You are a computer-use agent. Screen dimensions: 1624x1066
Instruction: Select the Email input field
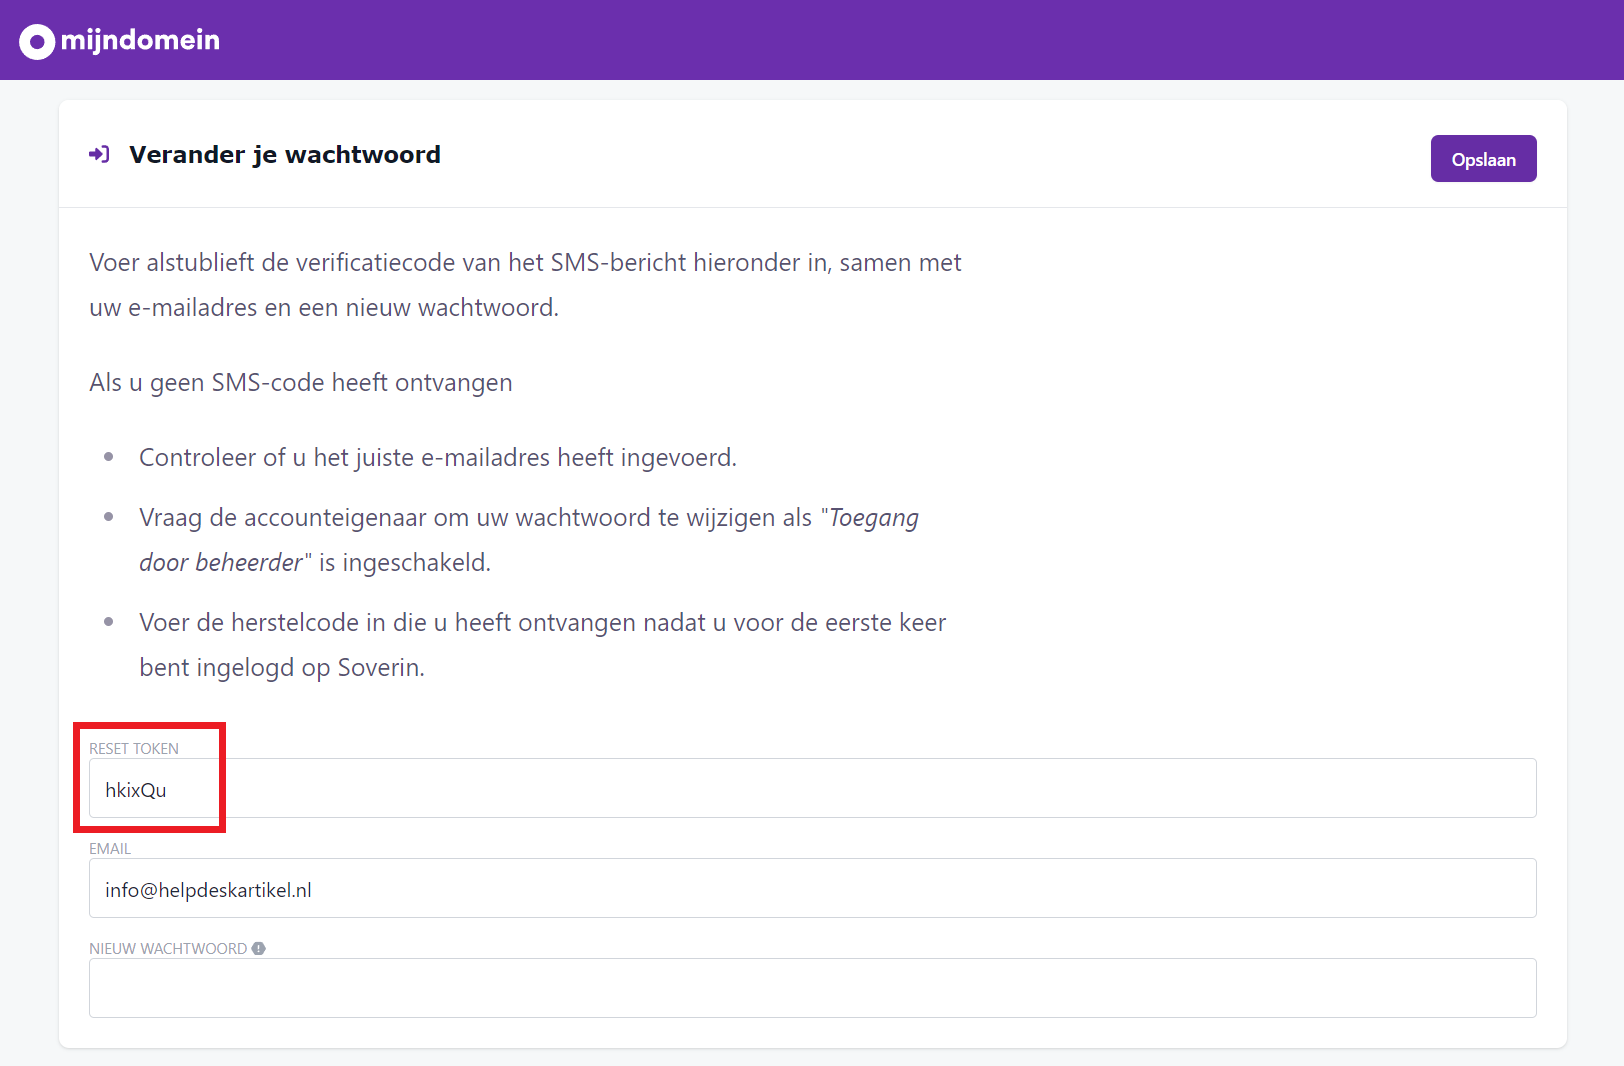(812, 888)
